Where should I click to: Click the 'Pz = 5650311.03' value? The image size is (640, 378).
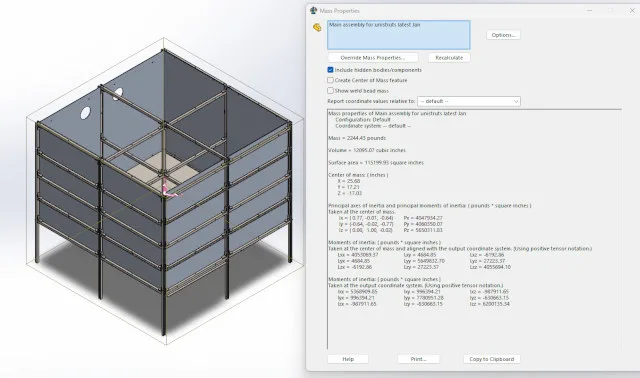point(423,230)
